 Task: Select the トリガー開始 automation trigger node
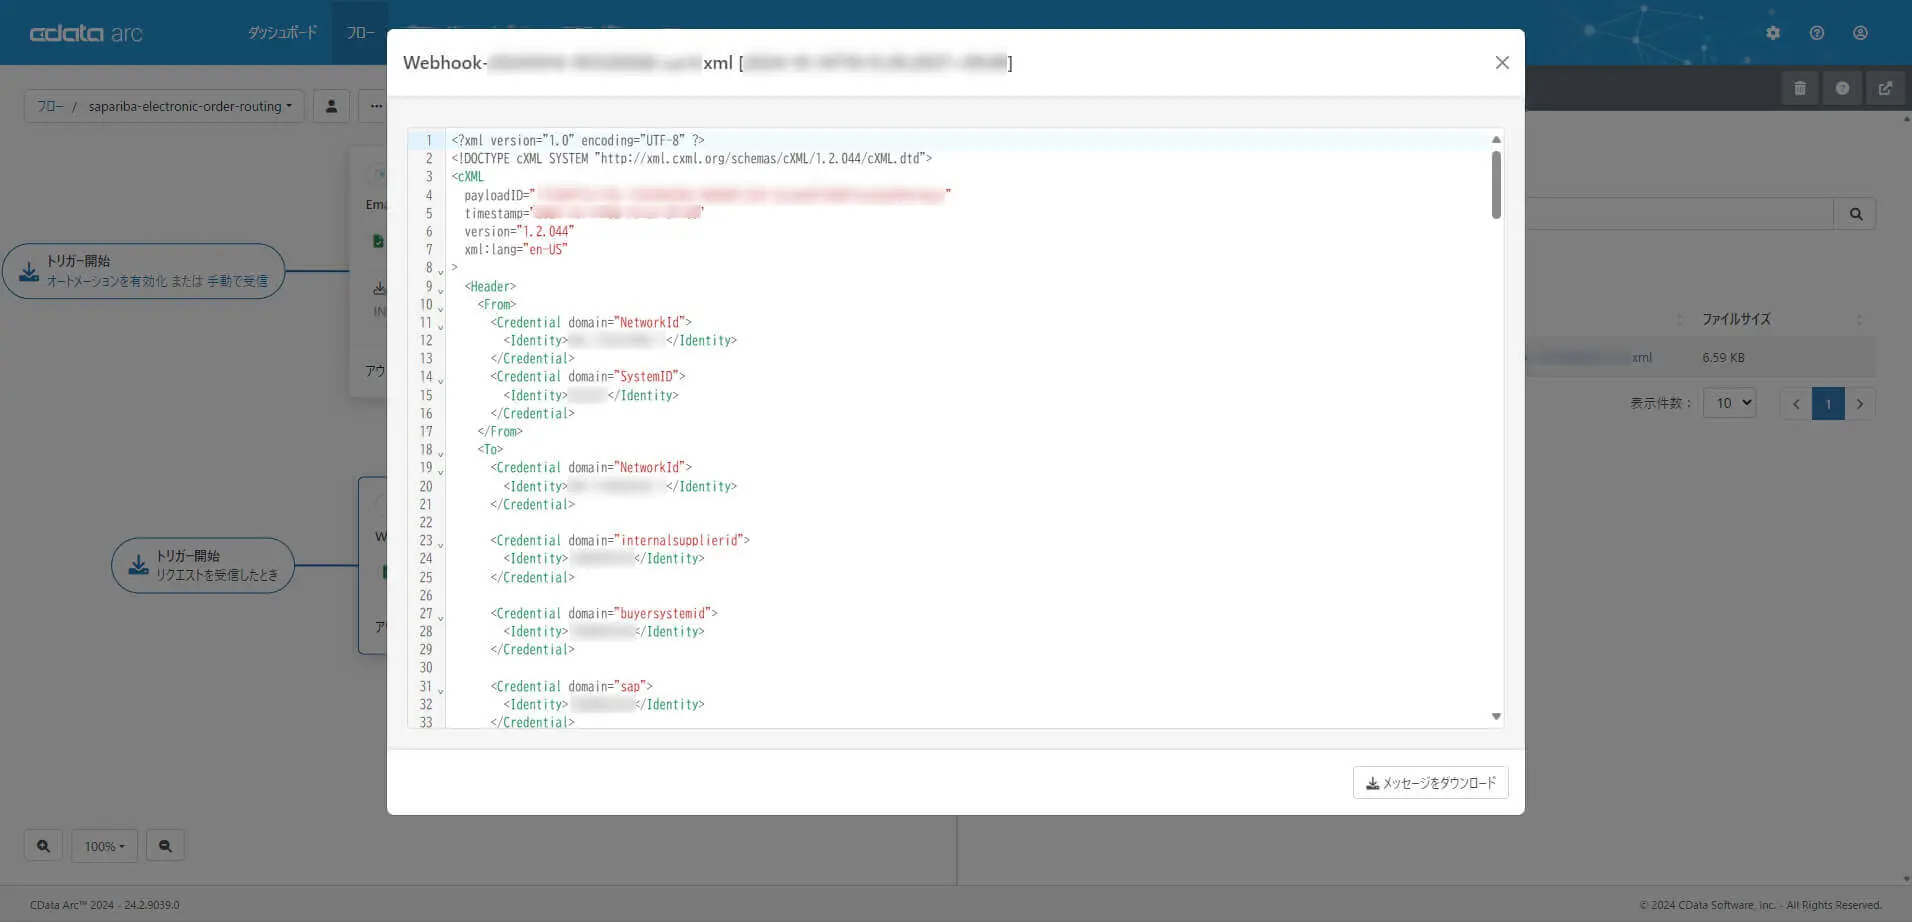pos(144,271)
